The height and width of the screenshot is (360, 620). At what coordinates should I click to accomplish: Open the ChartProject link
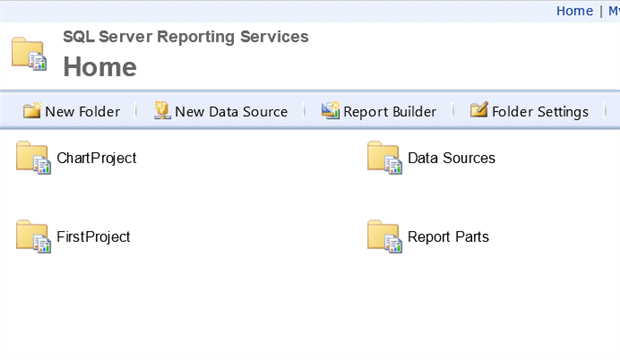click(x=96, y=158)
